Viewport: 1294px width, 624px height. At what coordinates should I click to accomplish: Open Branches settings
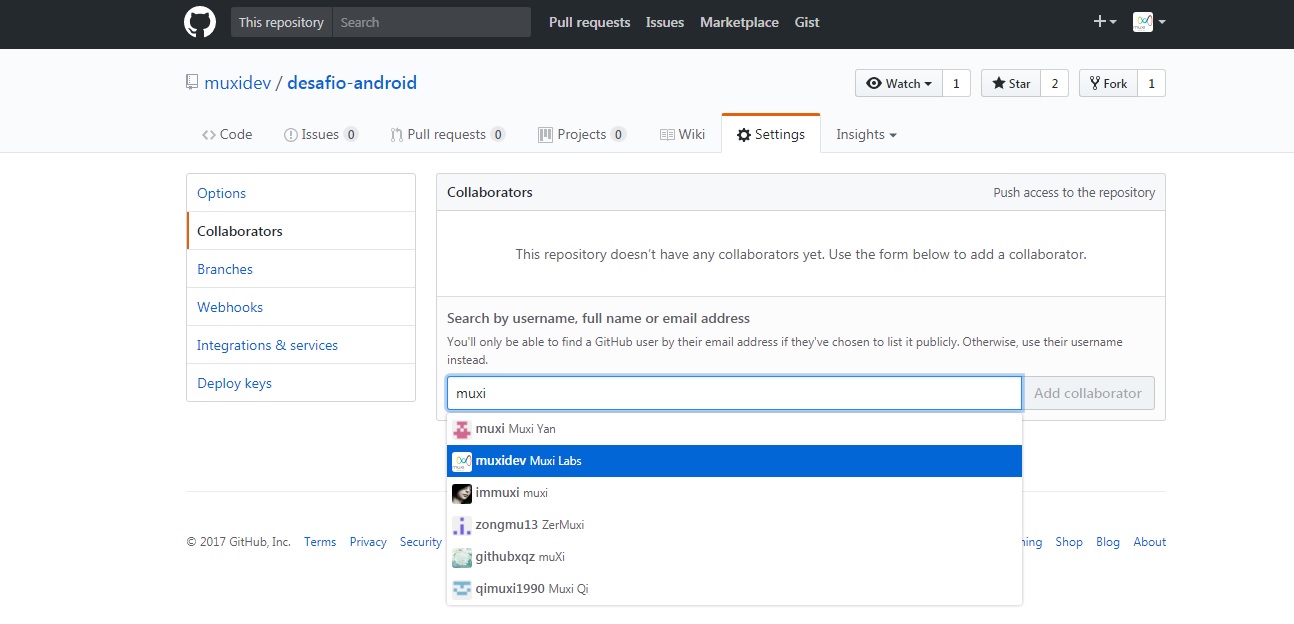click(x=301, y=269)
